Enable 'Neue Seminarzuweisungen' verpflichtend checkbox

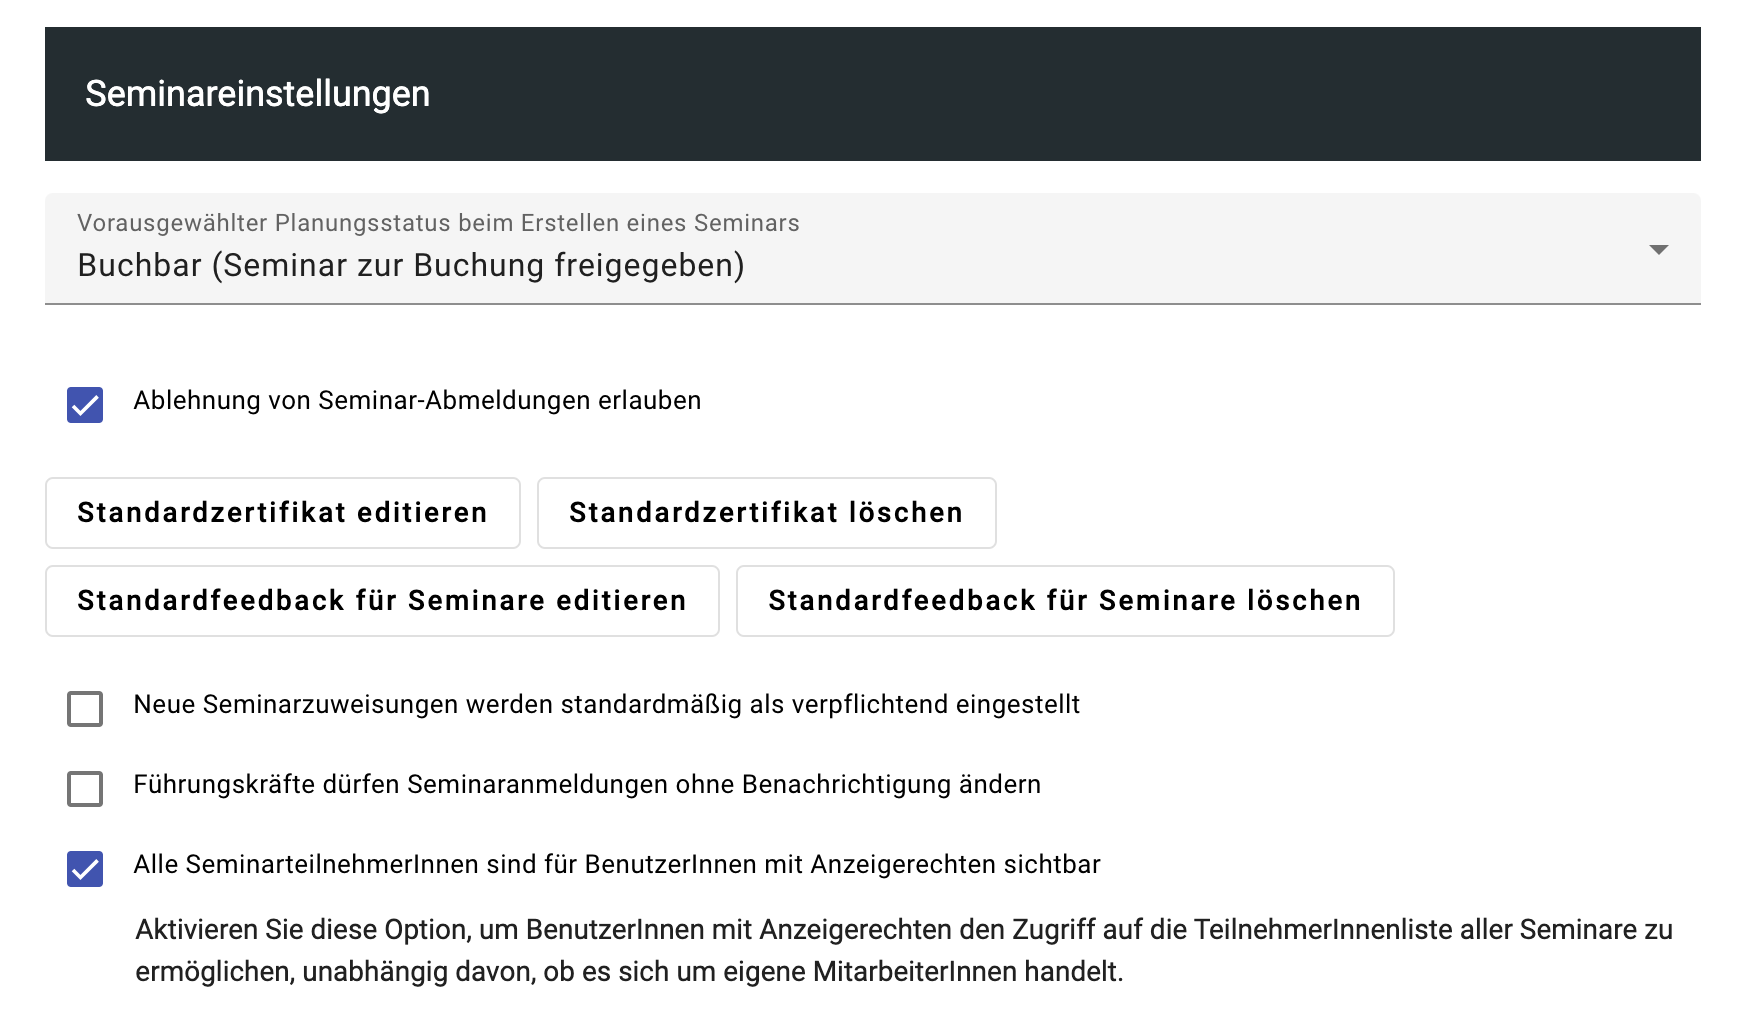point(85,709)
